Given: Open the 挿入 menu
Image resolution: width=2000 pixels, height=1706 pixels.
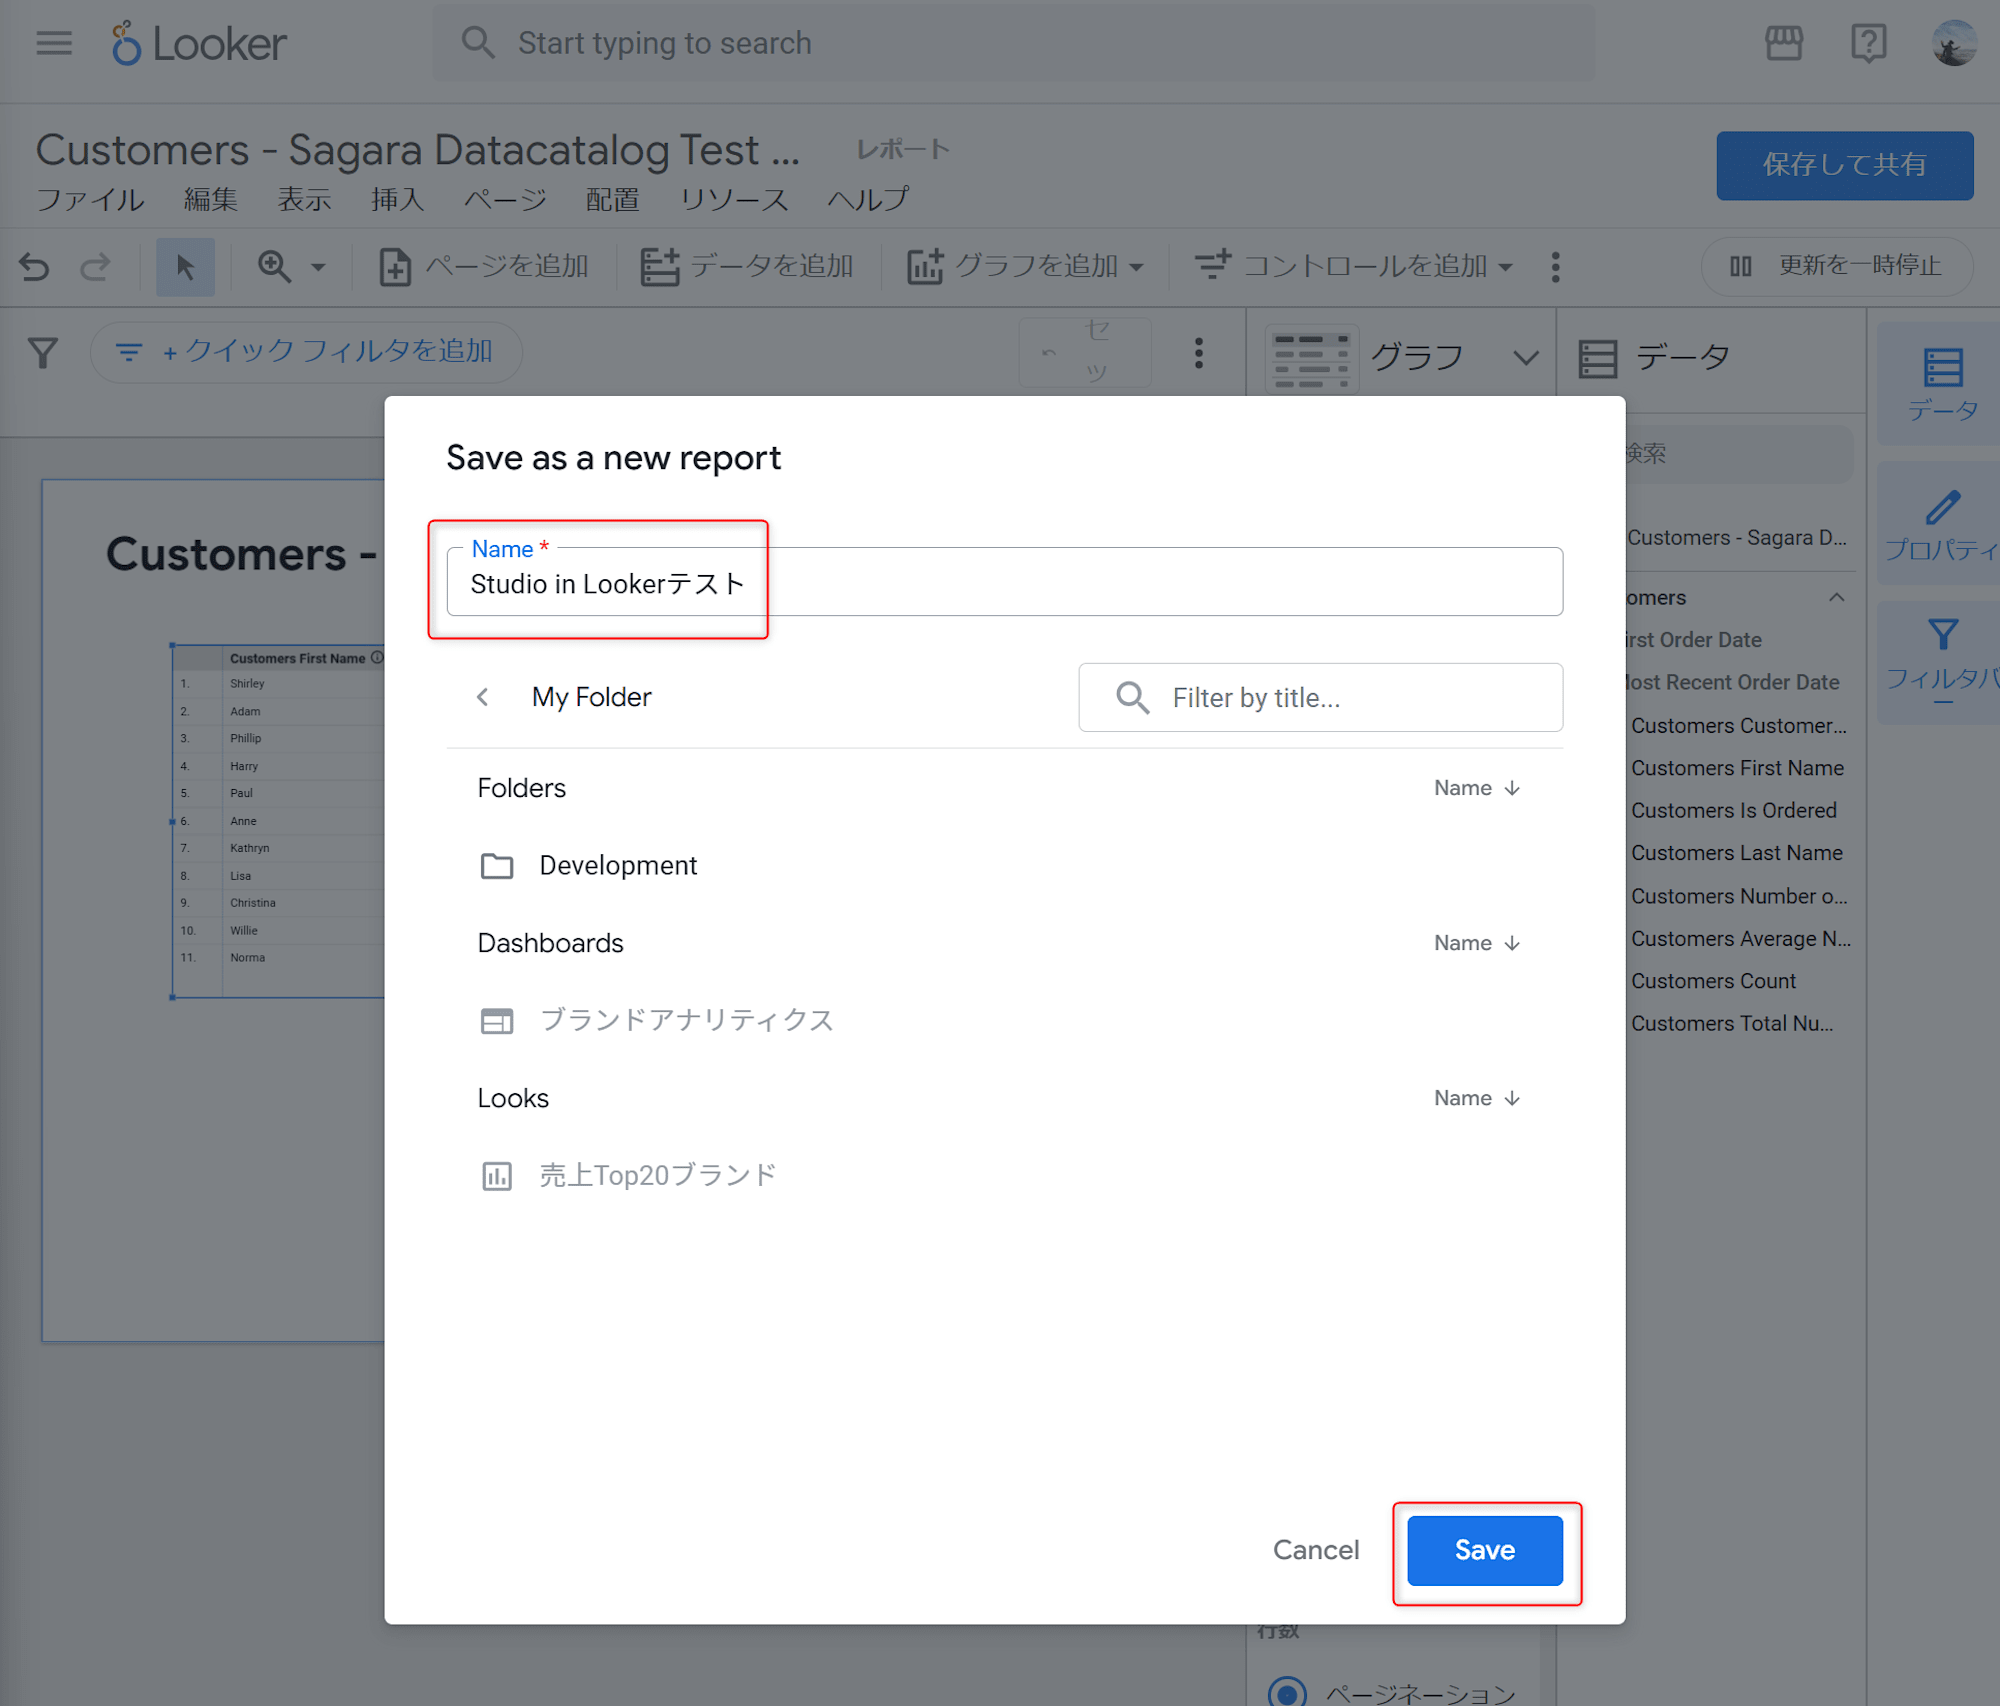Looking at the screenshot, I should coord(397,199).
